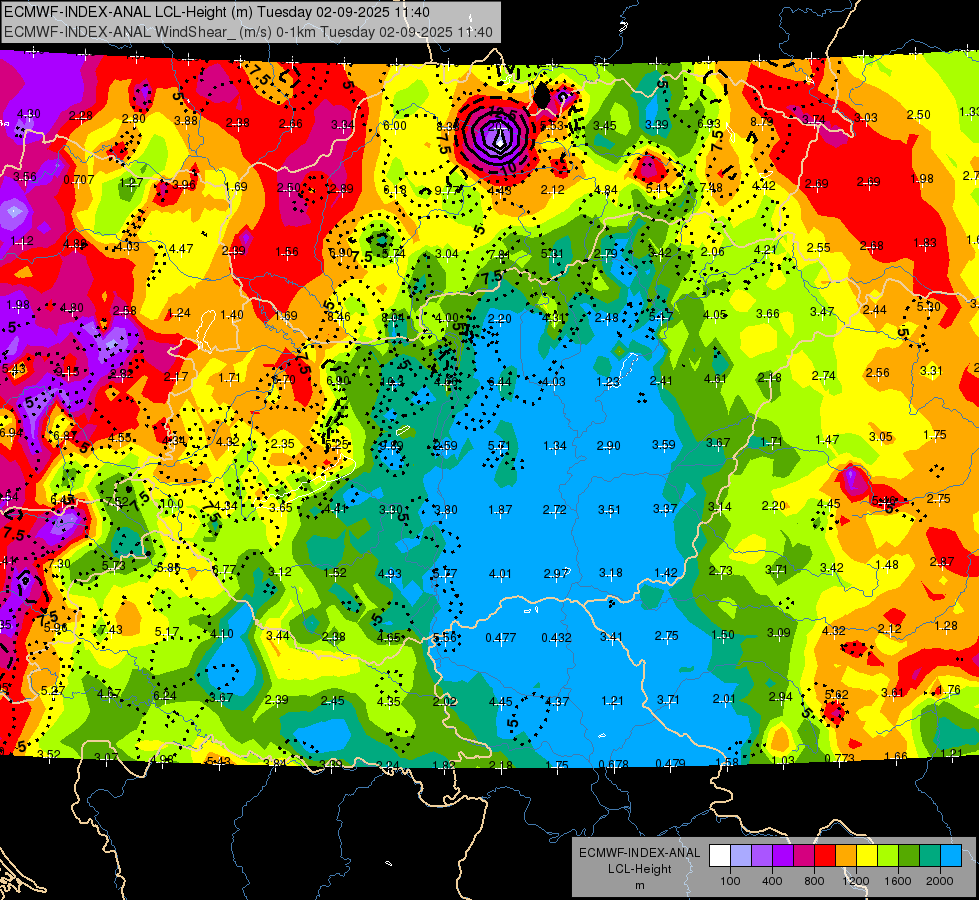Click the wind shear value 7.30
The height and width of the screenshot is (900, 979).
click(59, 563)
